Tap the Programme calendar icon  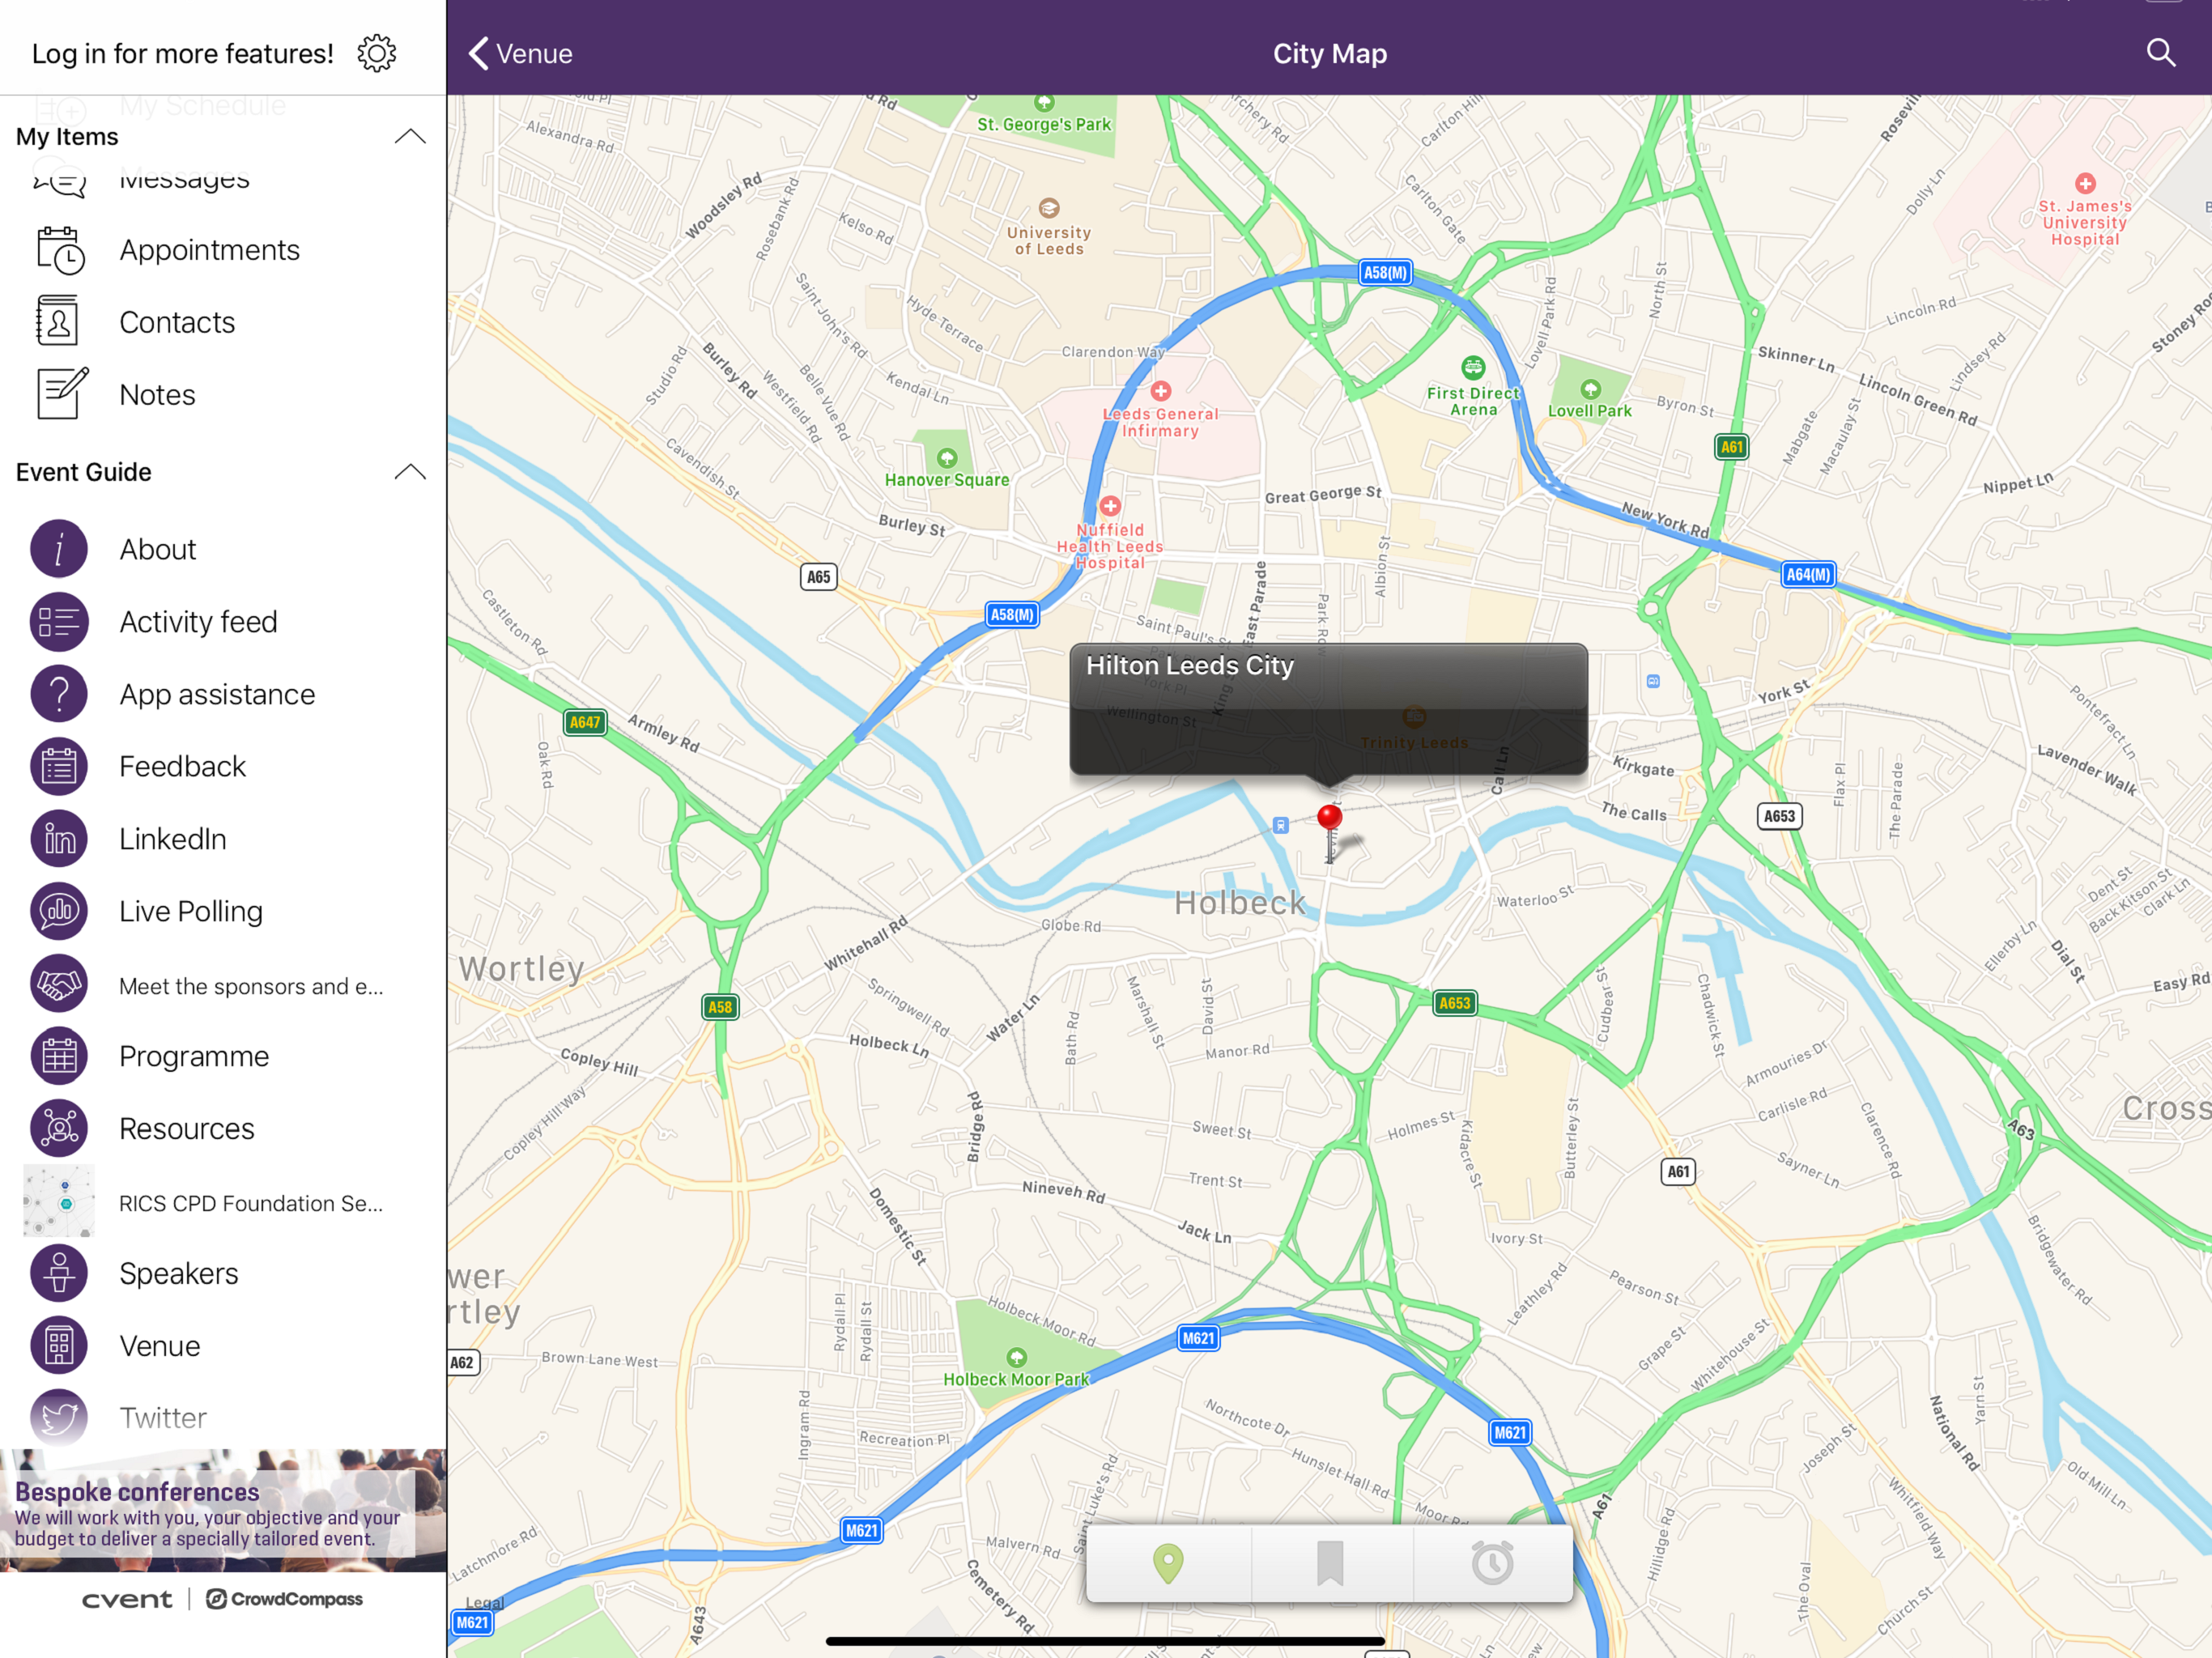pyautogui.click(x=59, y=1056)
